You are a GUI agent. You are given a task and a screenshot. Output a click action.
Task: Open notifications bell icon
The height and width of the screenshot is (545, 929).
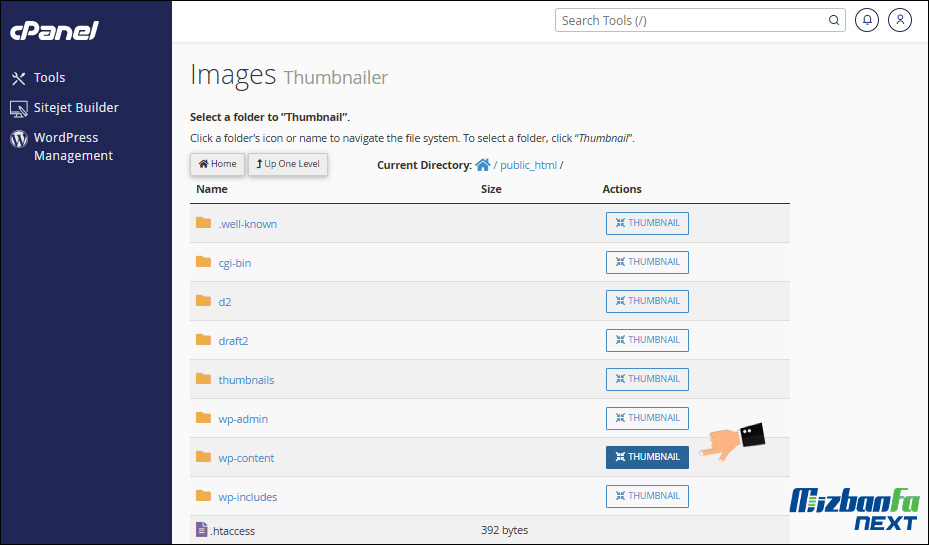[x=867, y=20]
